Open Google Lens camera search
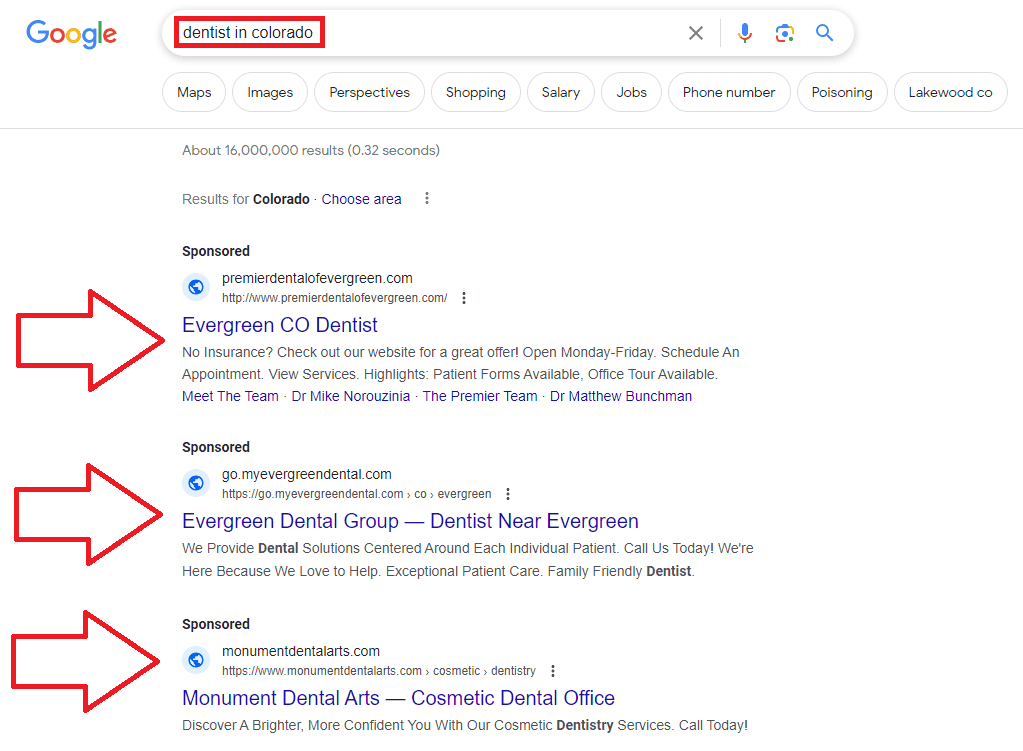 [784, 32]
